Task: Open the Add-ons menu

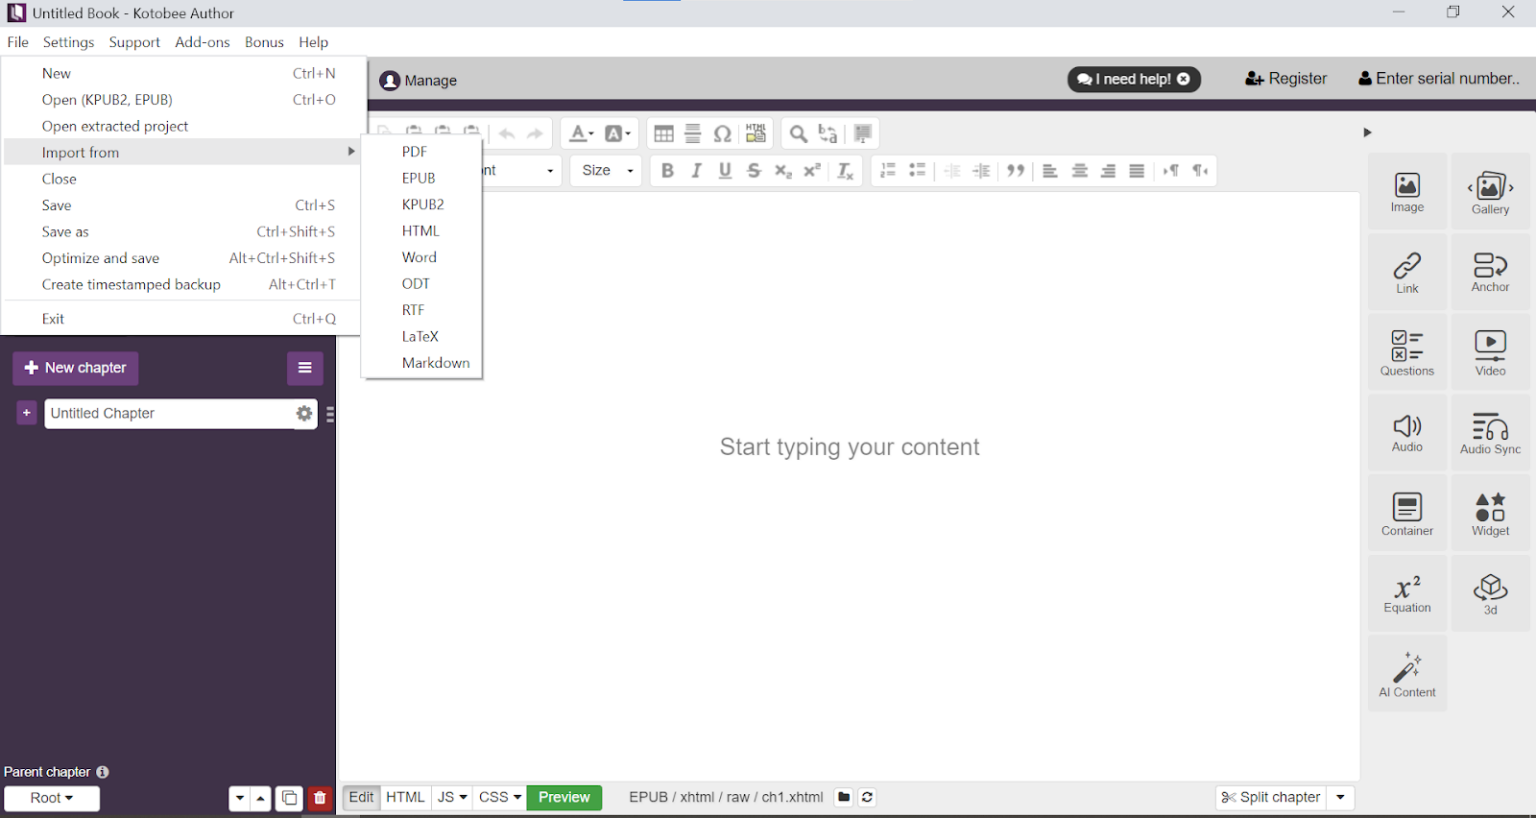Action: pos(202,42)
